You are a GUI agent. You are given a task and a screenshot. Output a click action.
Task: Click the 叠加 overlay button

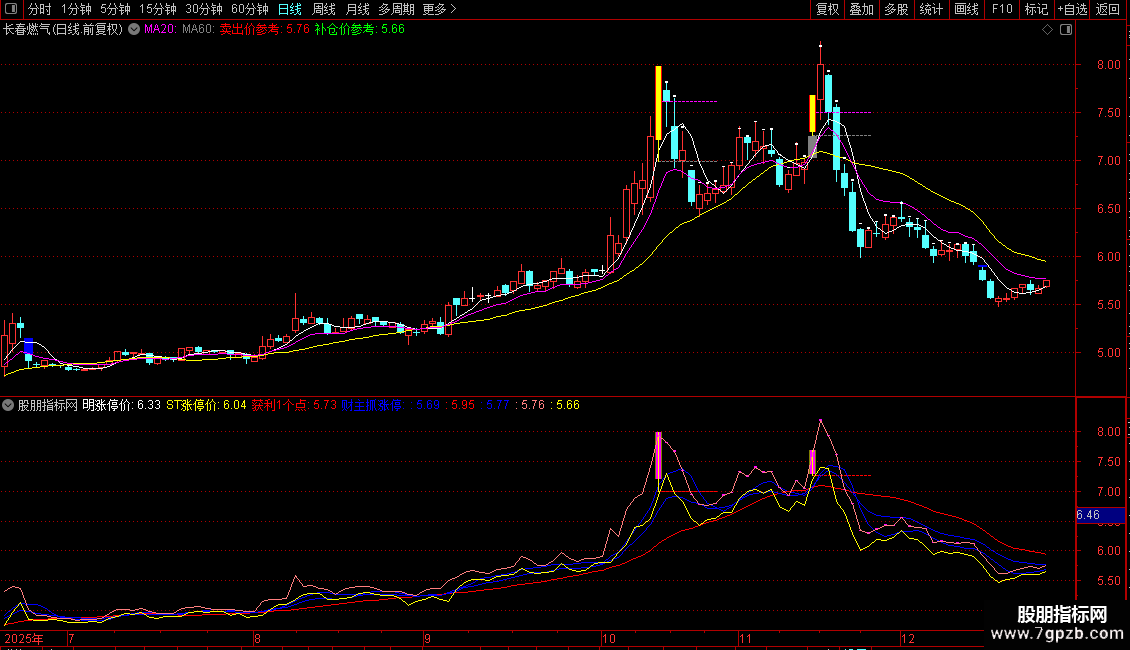click(861, 9)
